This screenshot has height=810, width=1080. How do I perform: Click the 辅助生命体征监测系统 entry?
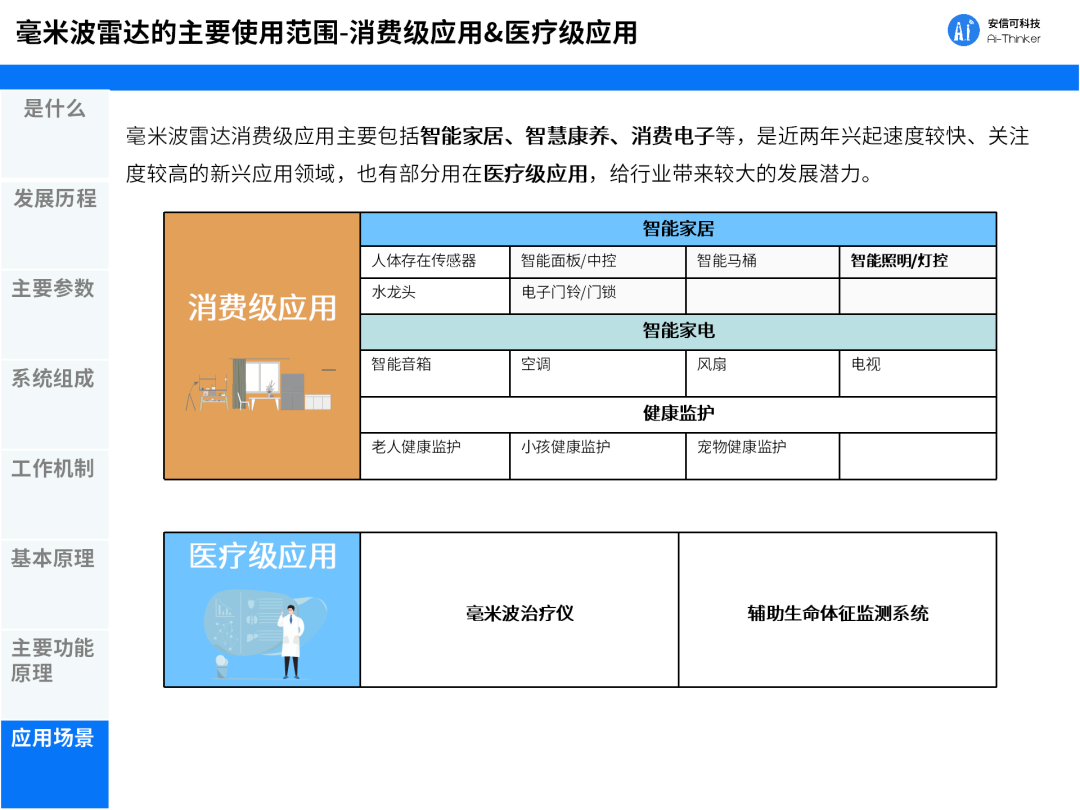click(x=838, y=614)
